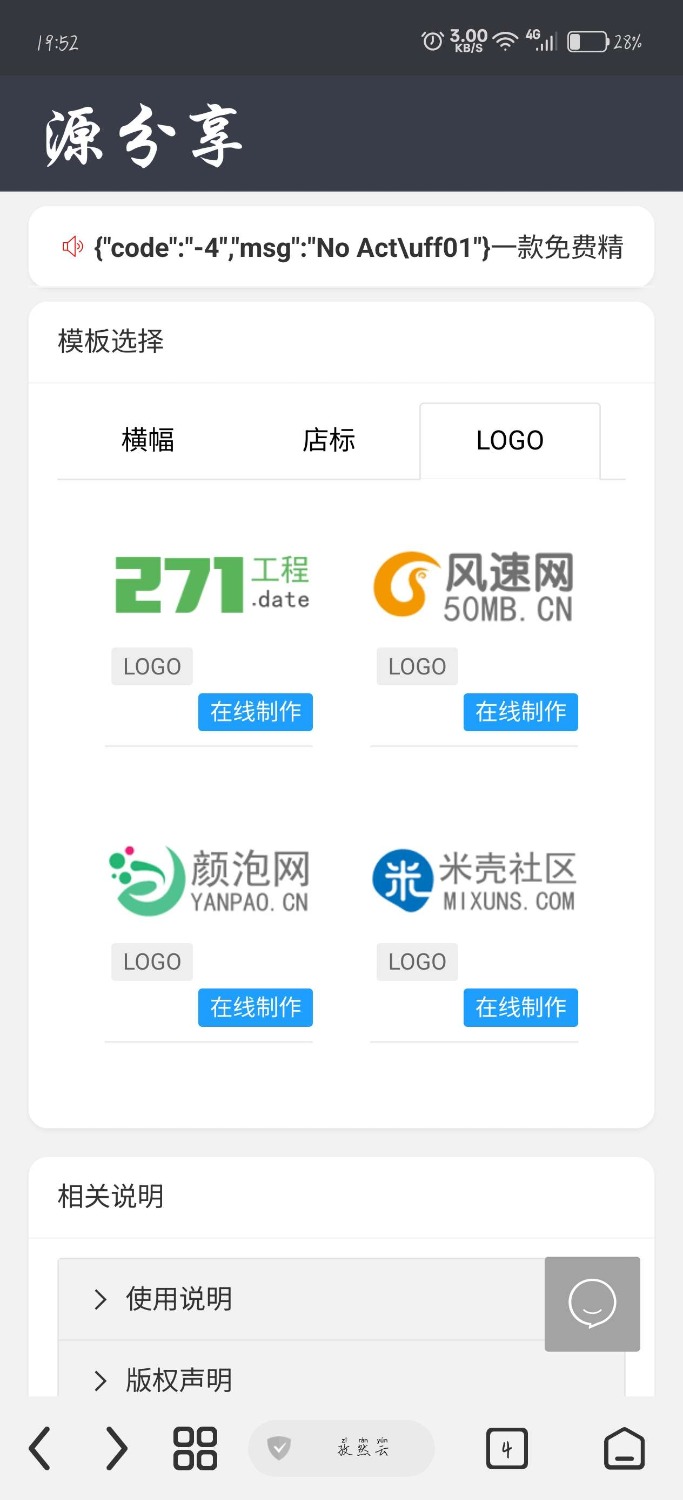The image size is (683, 1500).
Task: Tap the shield icon in address bar
Action: click(279, 1448)
